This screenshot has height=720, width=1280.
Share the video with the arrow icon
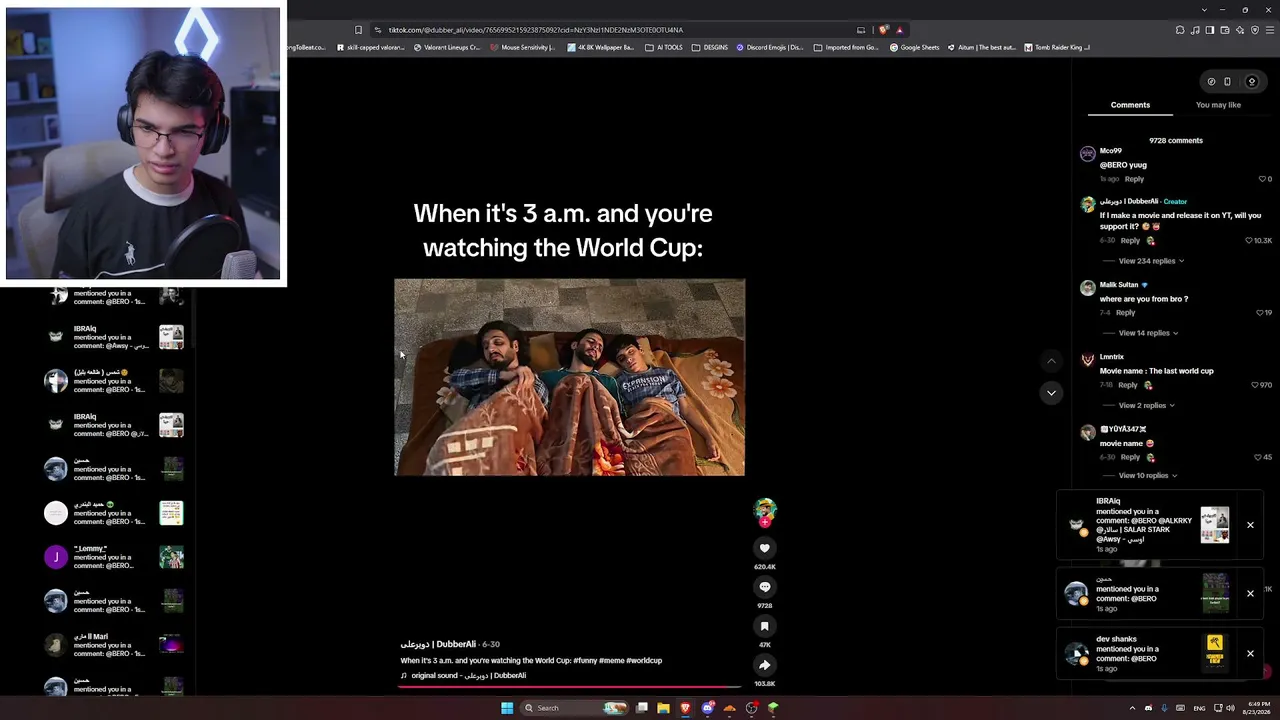764,665
